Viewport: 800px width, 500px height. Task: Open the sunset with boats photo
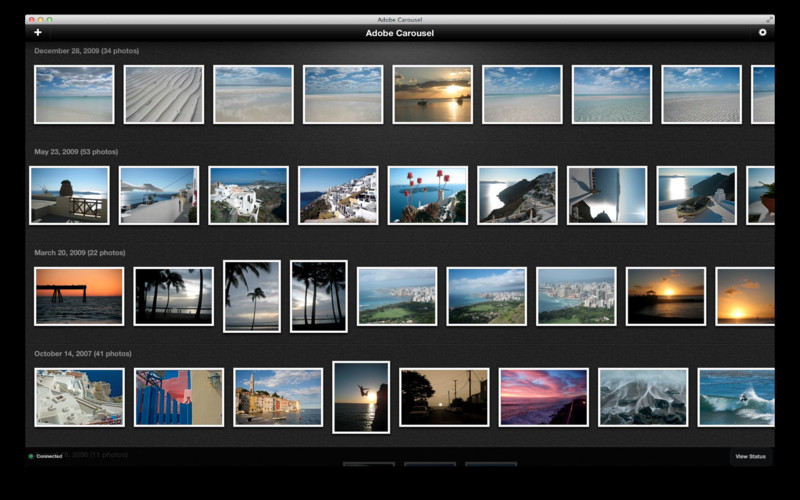click(432, 95)
